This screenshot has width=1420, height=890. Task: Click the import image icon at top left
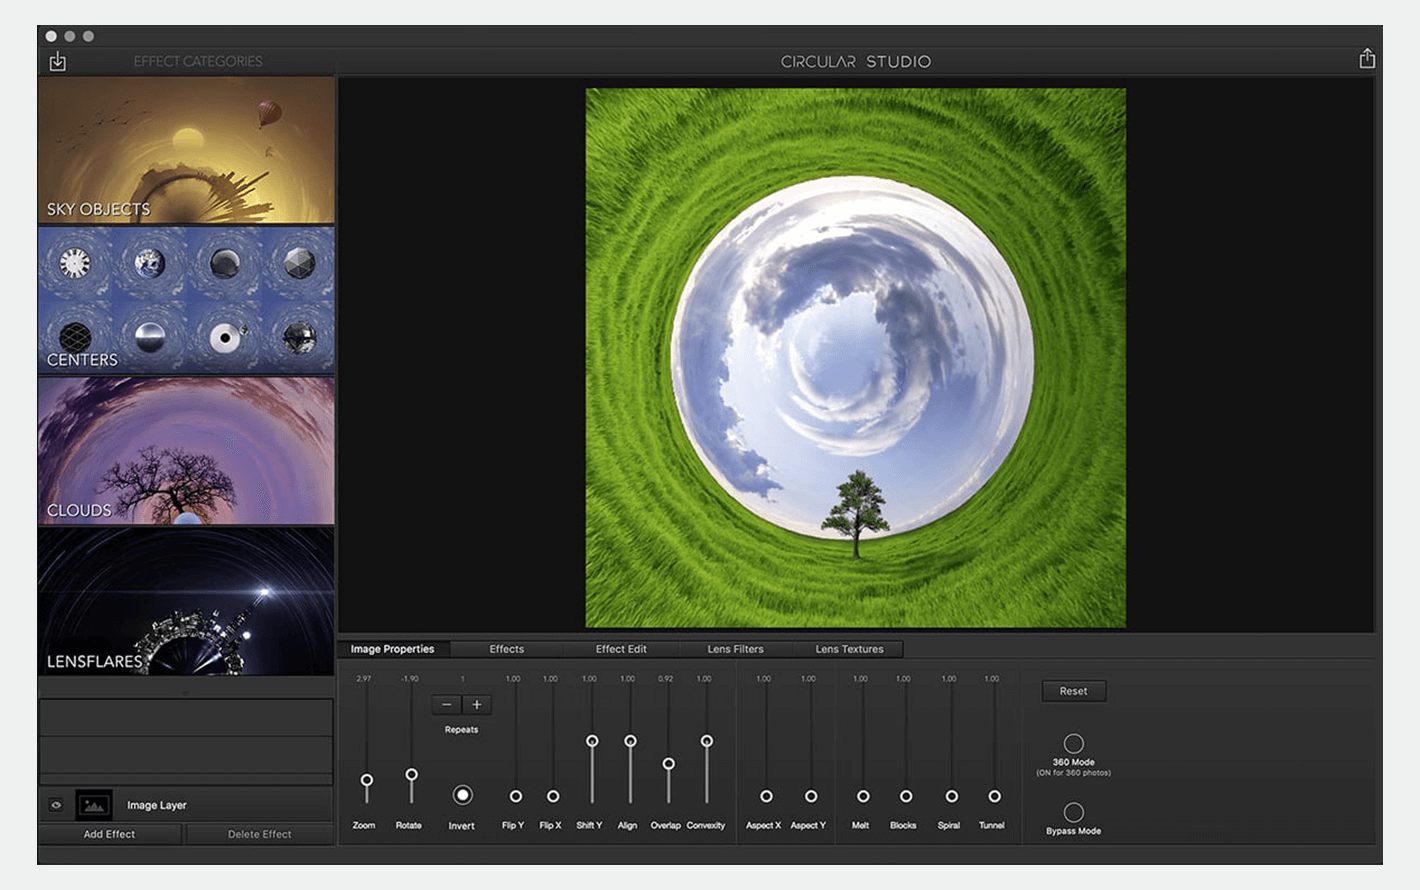click(58, 62)
